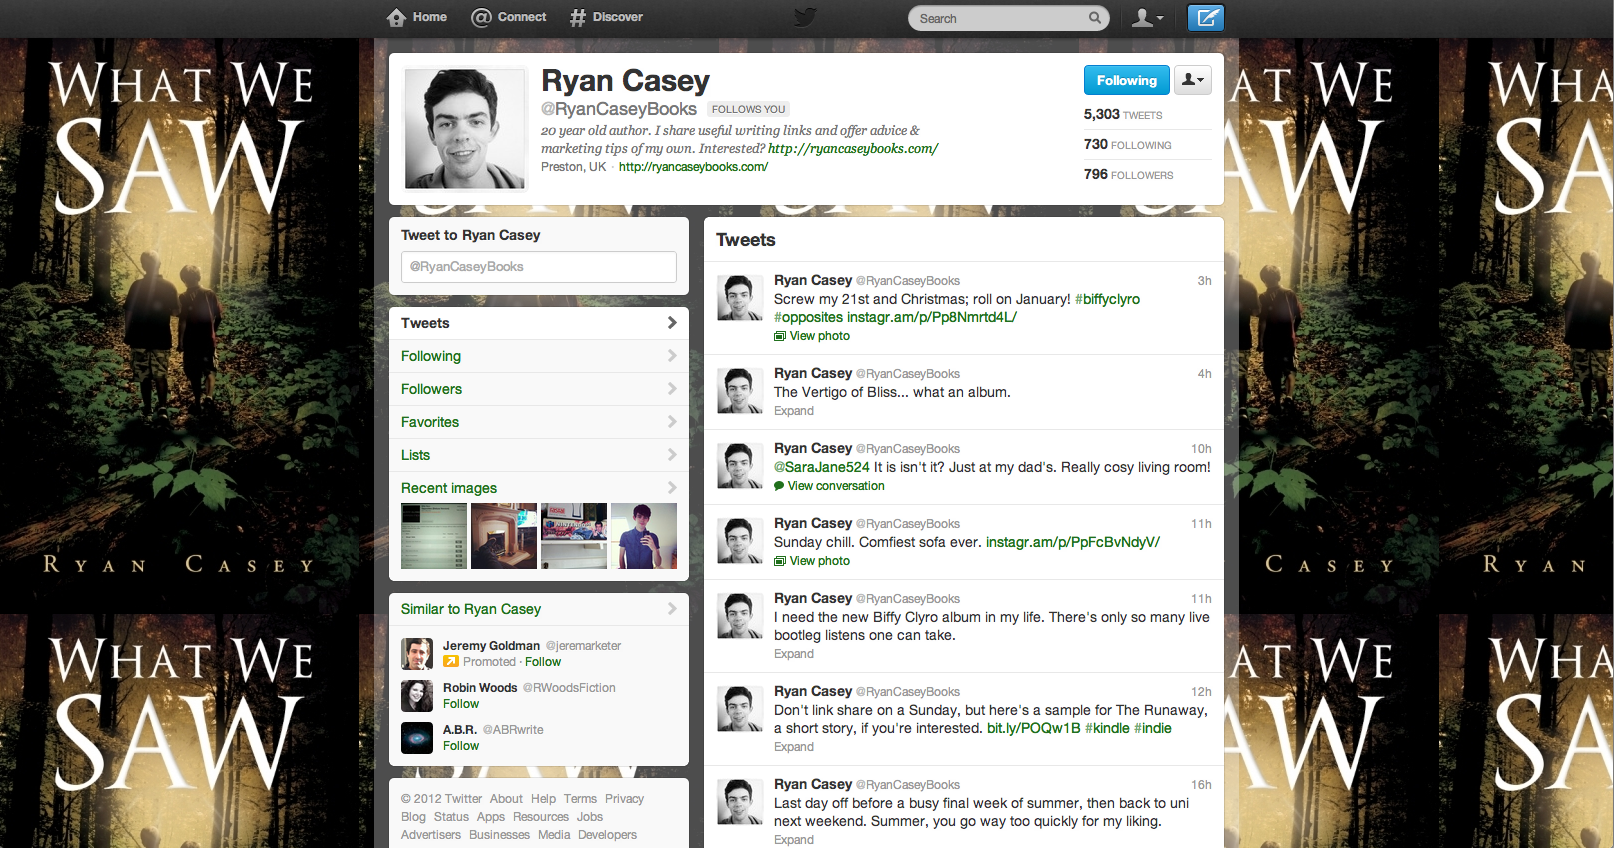Click View photo on the Sunday chill tweet
This screenshot has height=848, width=1614.
tap(812, 561)
